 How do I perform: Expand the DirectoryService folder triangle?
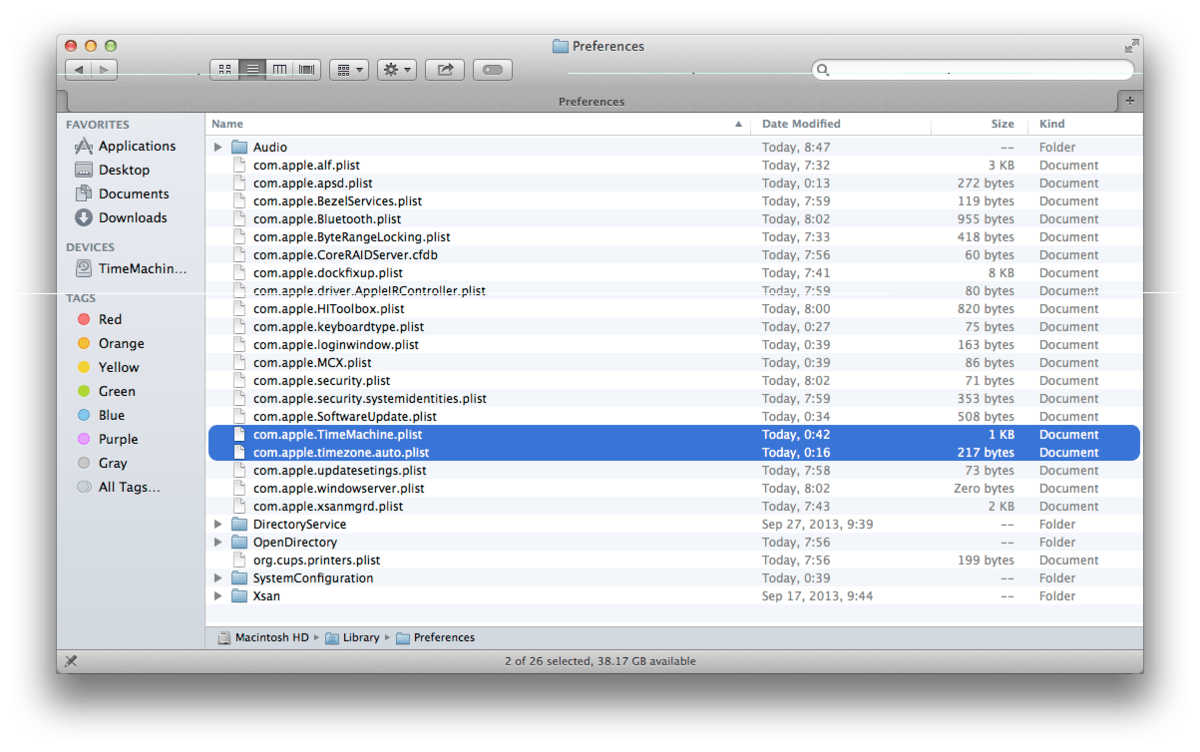pos(218,524)
